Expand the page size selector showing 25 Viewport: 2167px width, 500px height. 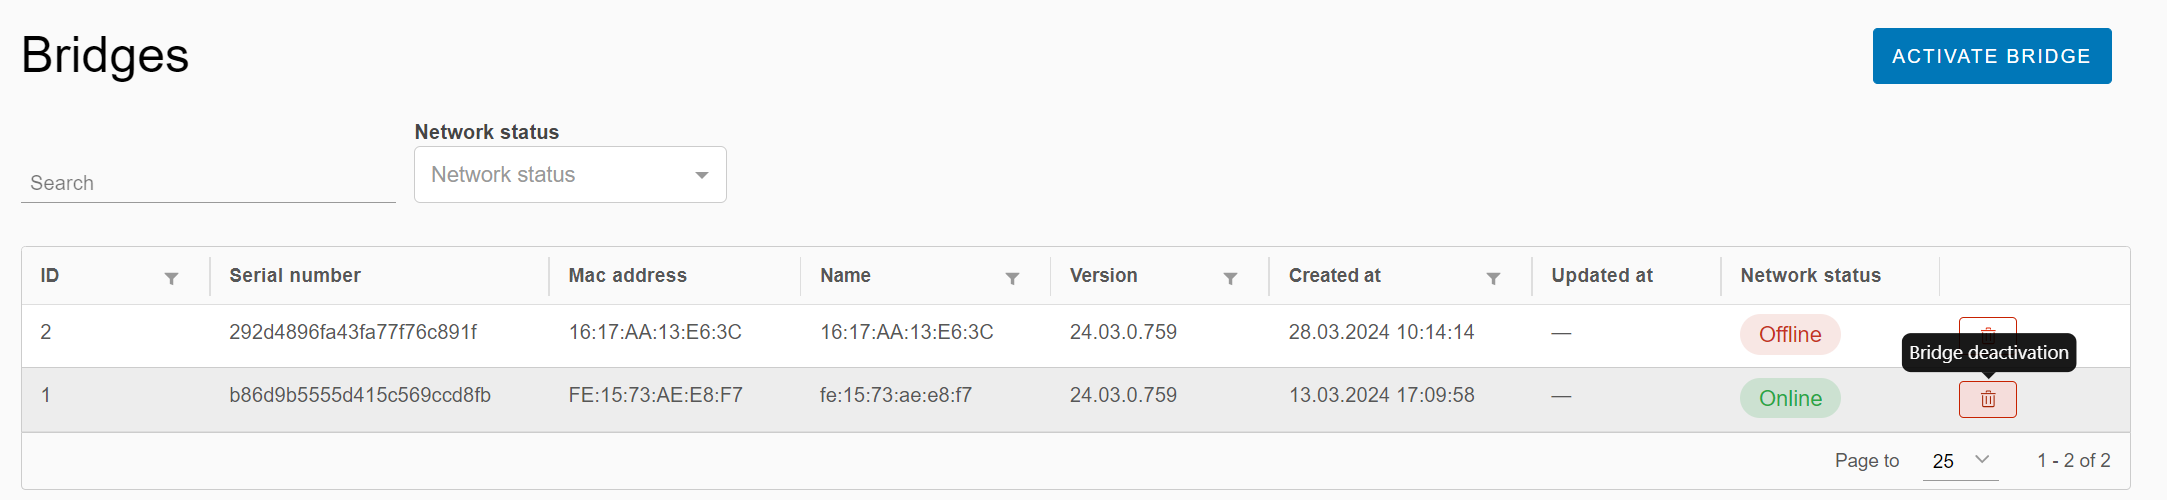click(x=1960, y=461)
